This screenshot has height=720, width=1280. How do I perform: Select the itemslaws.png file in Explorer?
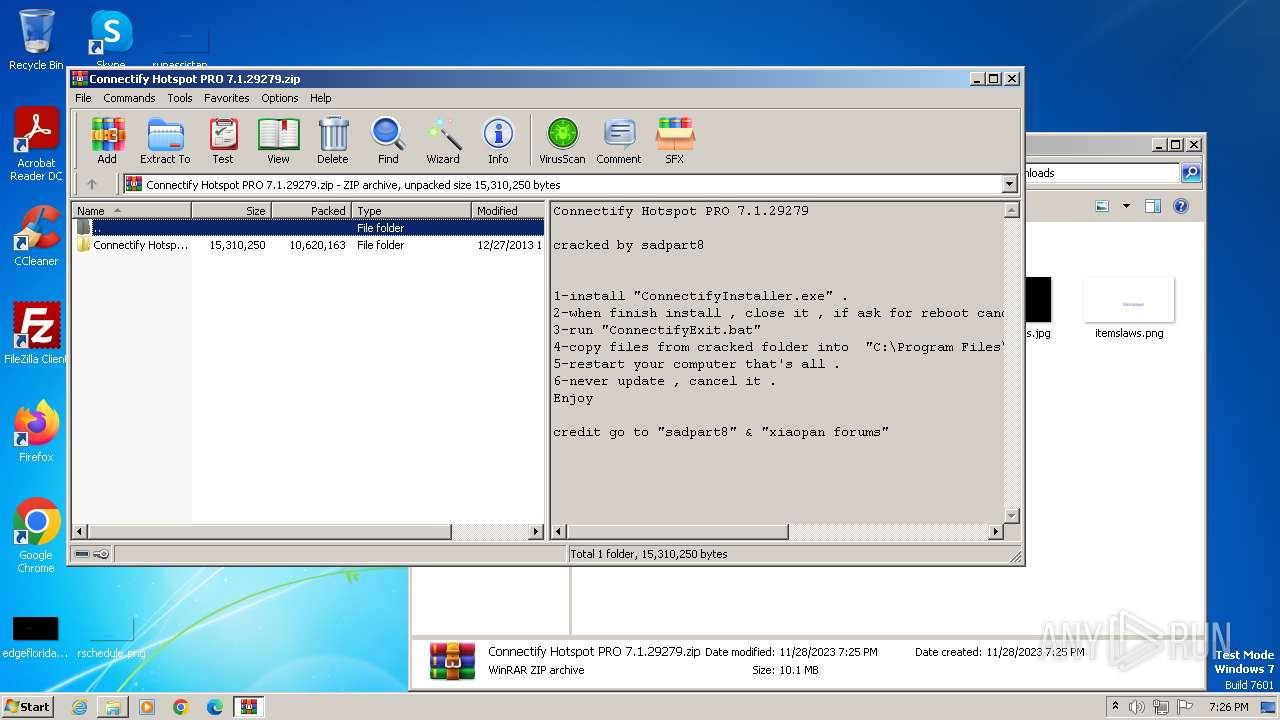[x=1129, y=308]
